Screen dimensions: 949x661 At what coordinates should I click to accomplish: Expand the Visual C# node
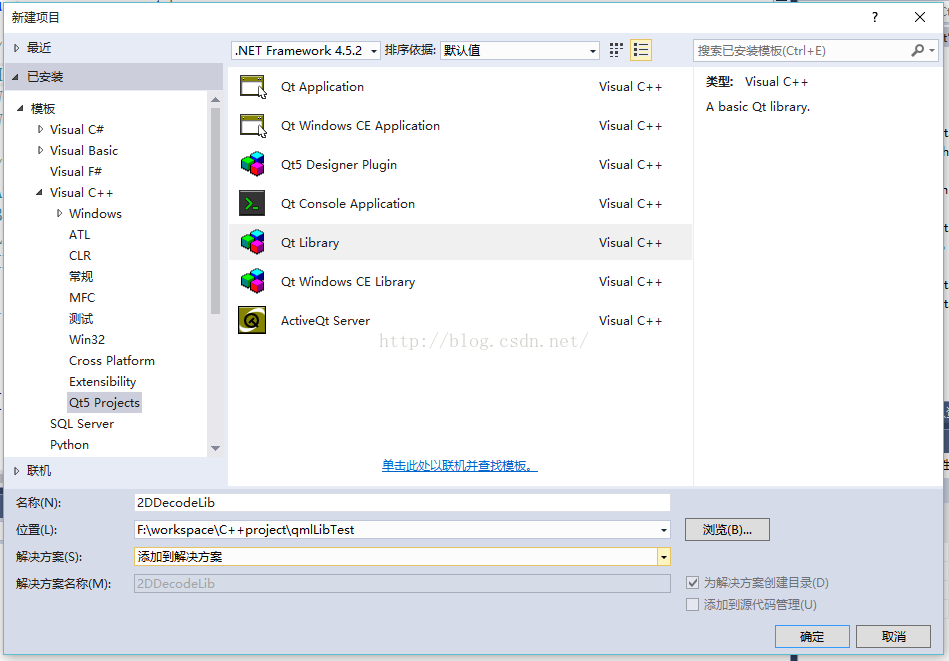pos(40,130)
